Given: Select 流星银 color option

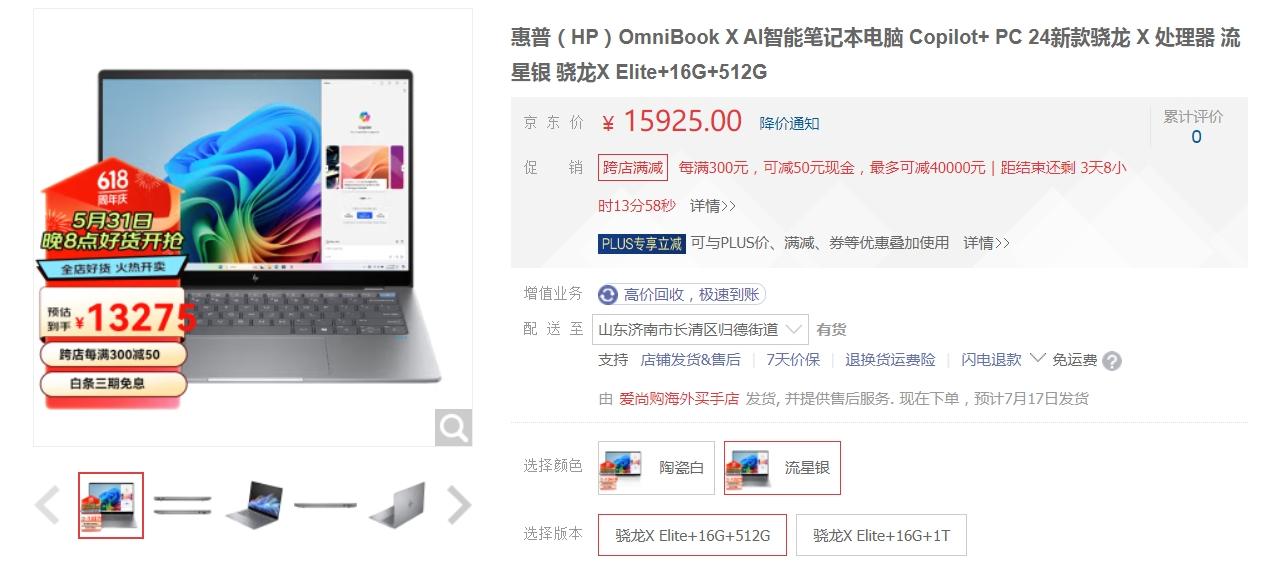Looking at the screenshot, I should tap(782, 468).
